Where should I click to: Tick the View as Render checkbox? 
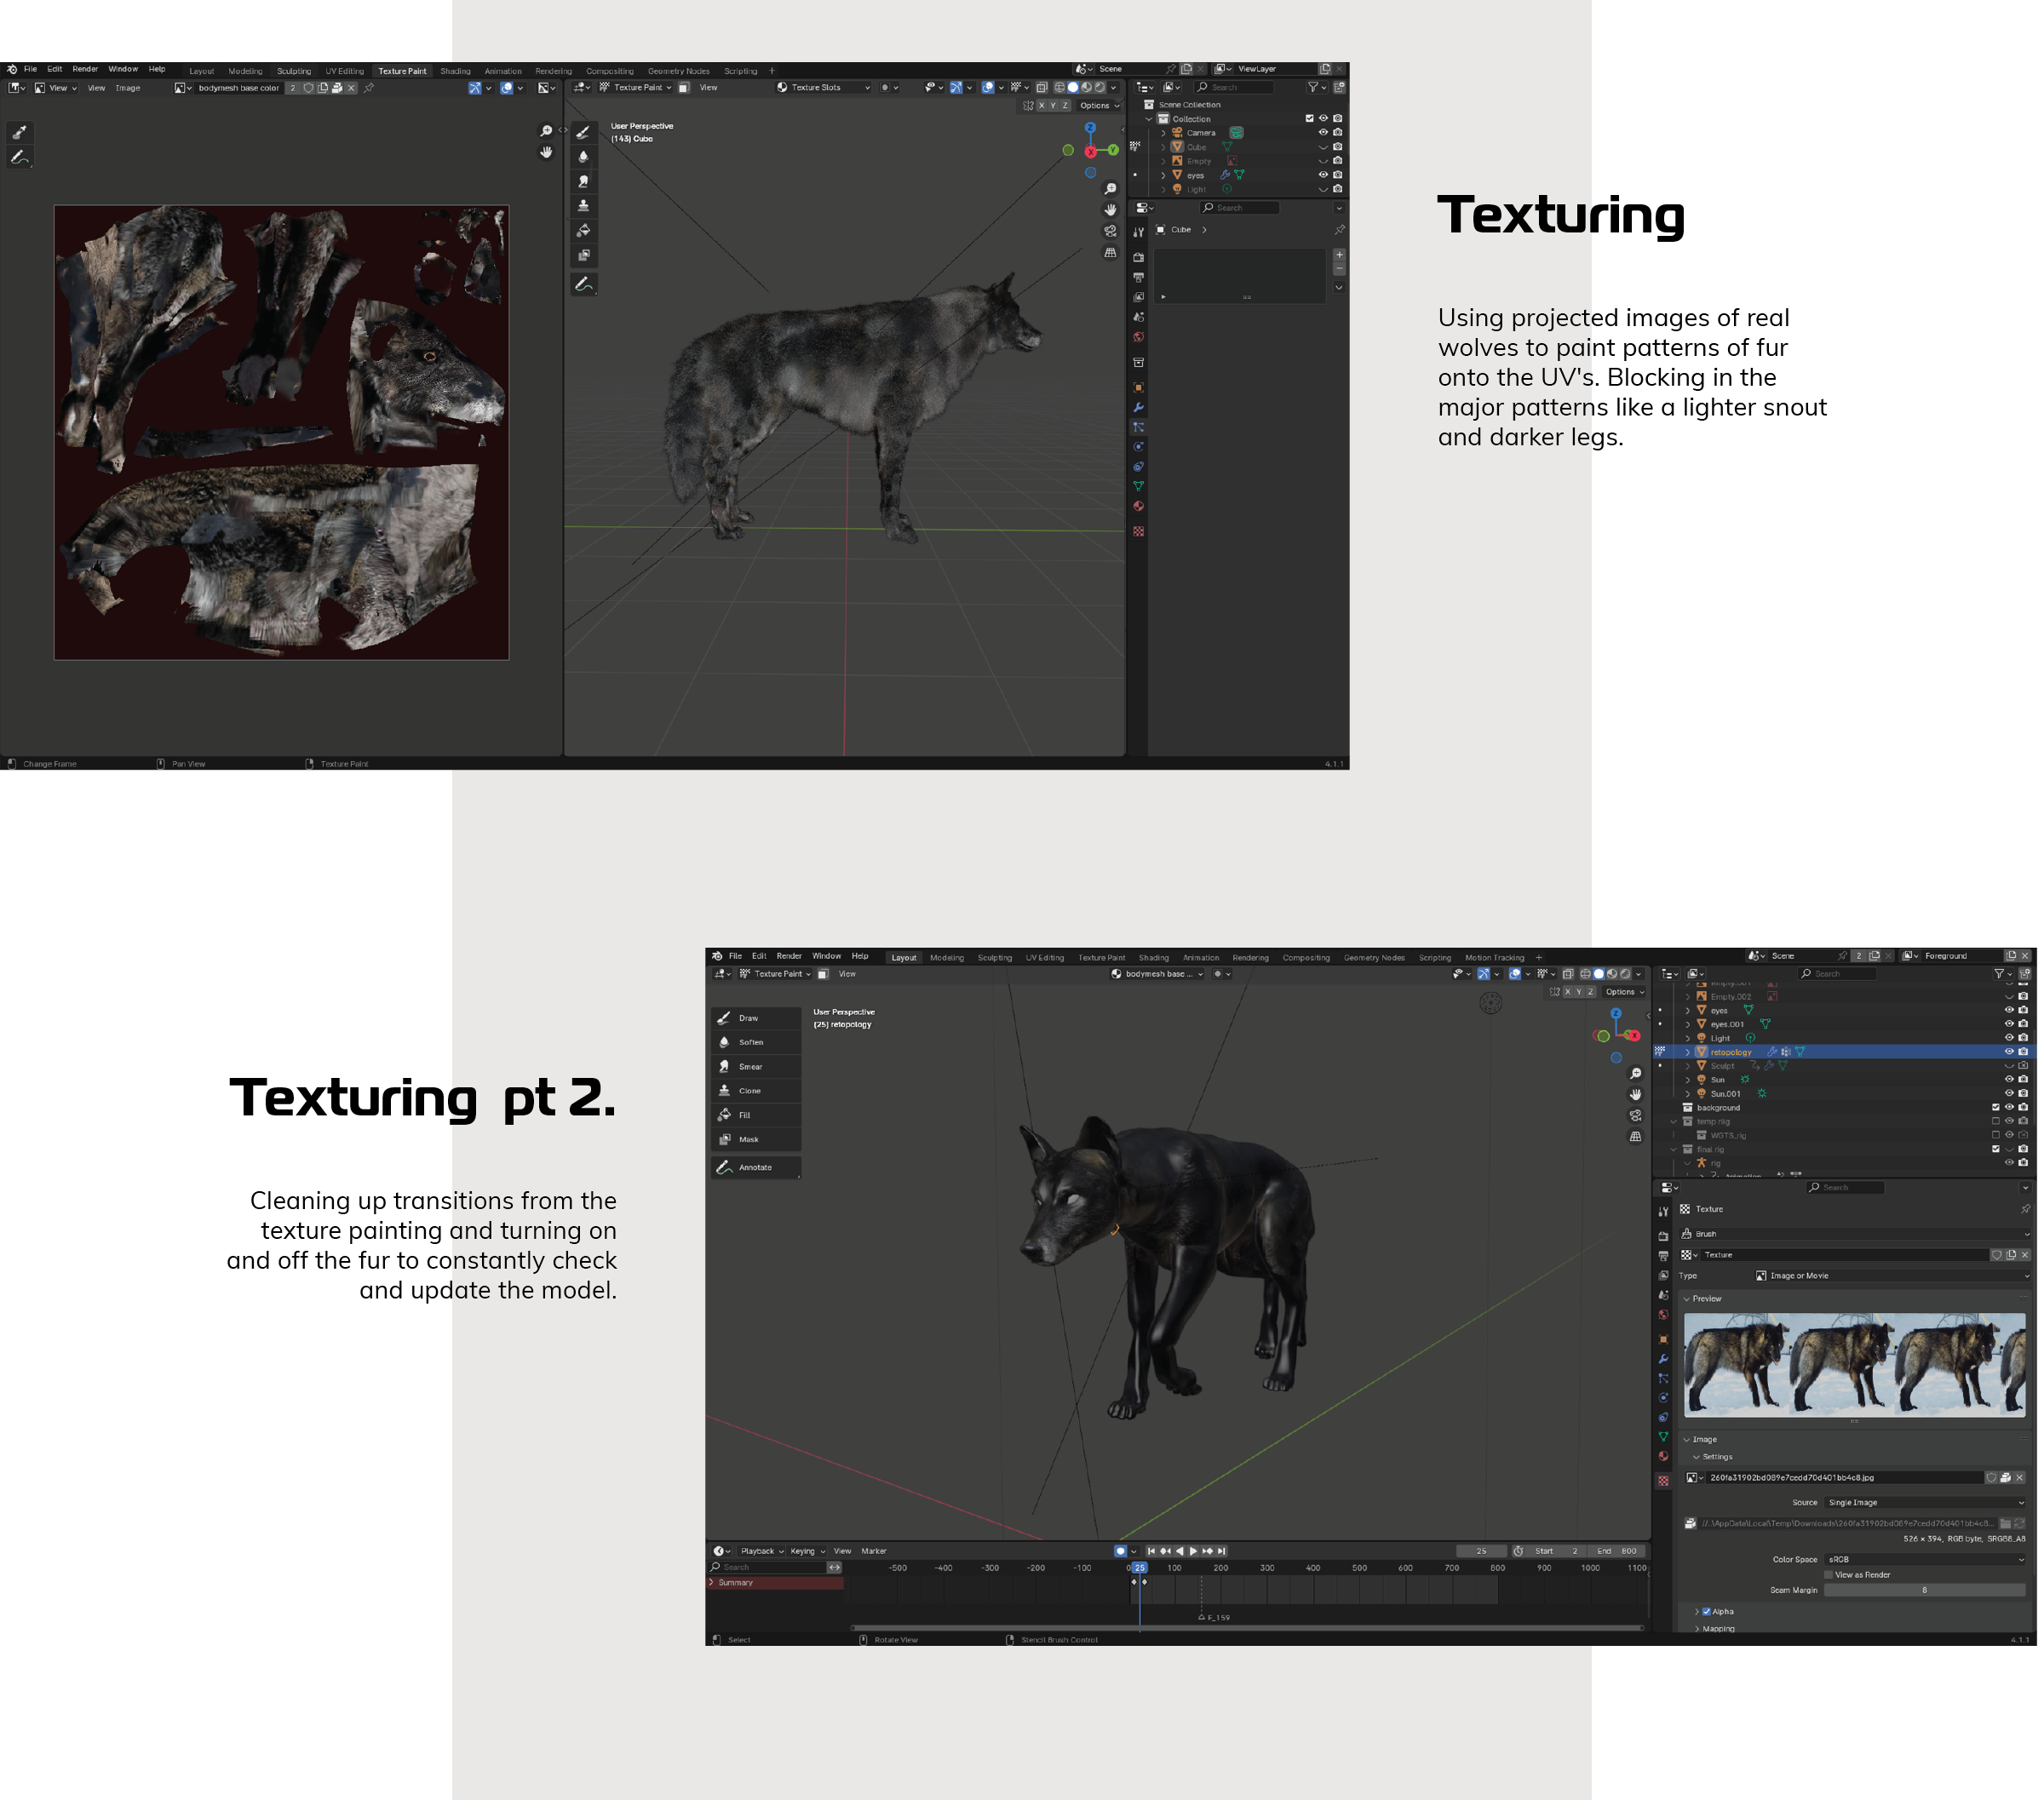point(1829,1575)
